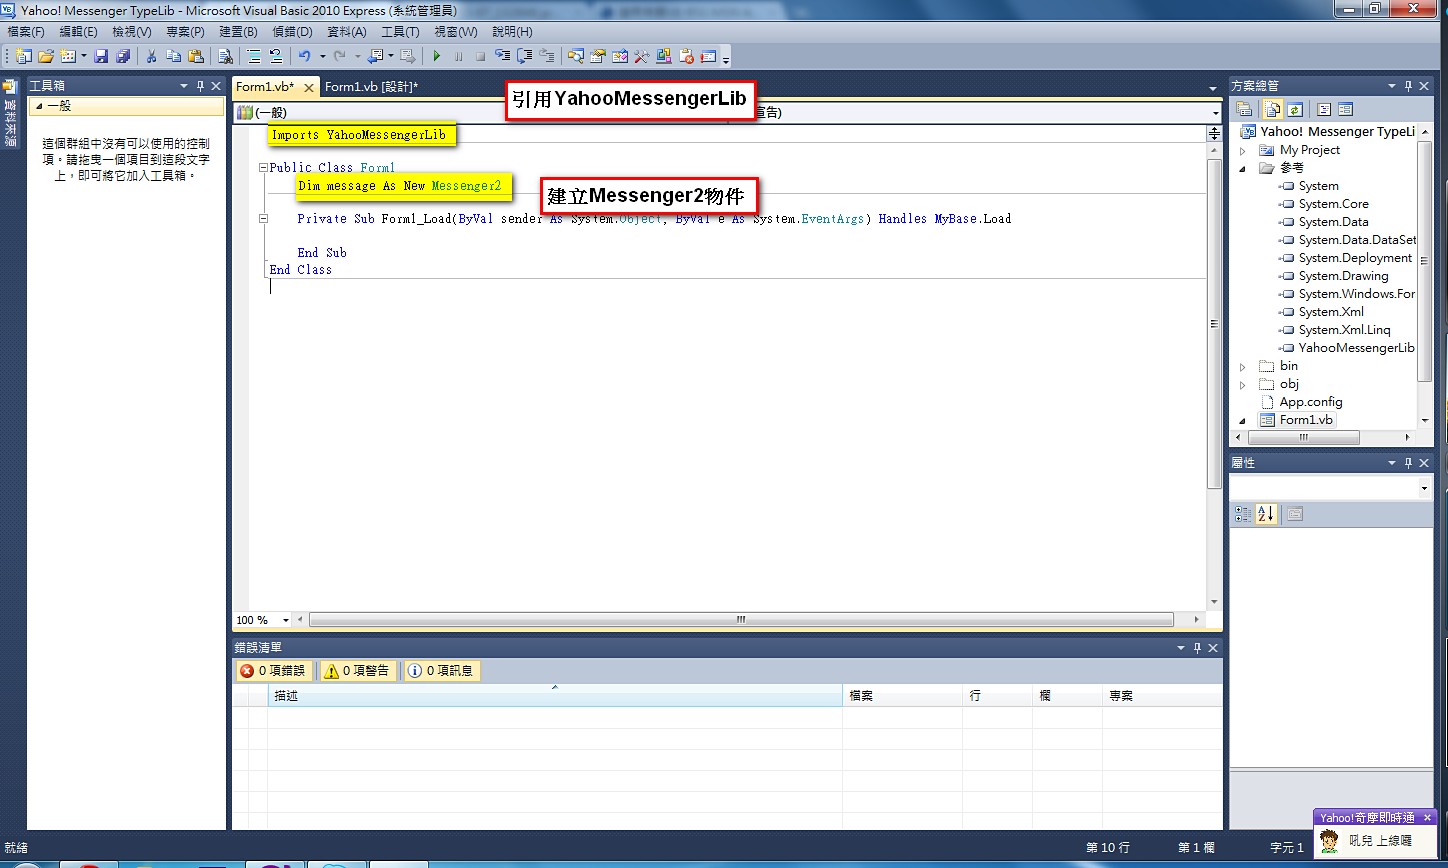Click the Find in Files toolbar icon
The height and width of the screenshot is (868, 1448).
[x=225, y=56]
